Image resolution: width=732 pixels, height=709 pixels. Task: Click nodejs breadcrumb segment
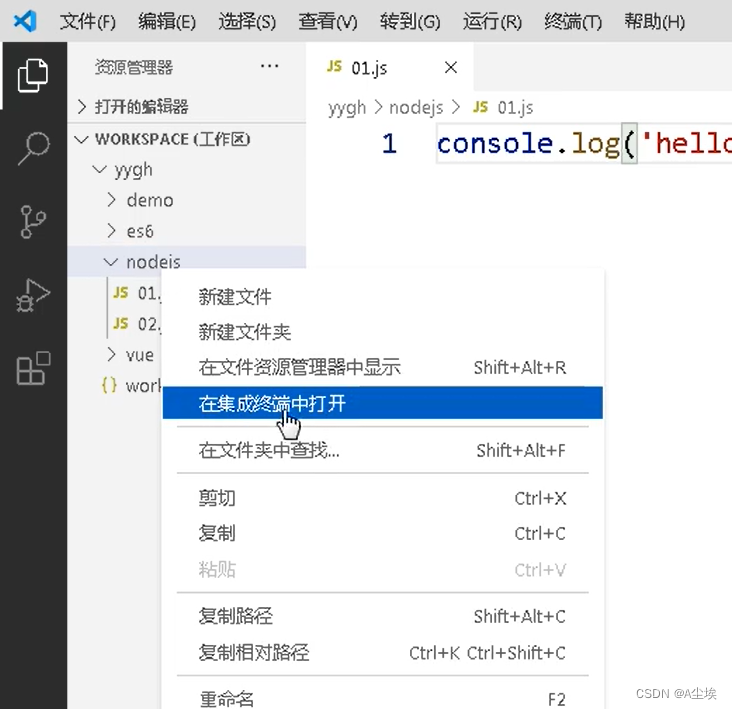pyautogui.click(x=416, y=108)
